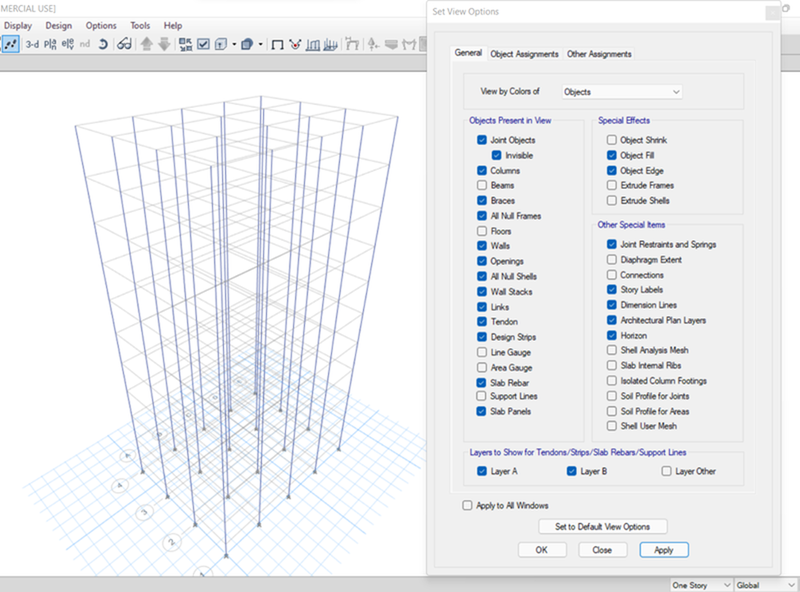Click the faded frame design icon in the toolbar
The height and width of the screenshot is (592, 800).
coord(352,44)
